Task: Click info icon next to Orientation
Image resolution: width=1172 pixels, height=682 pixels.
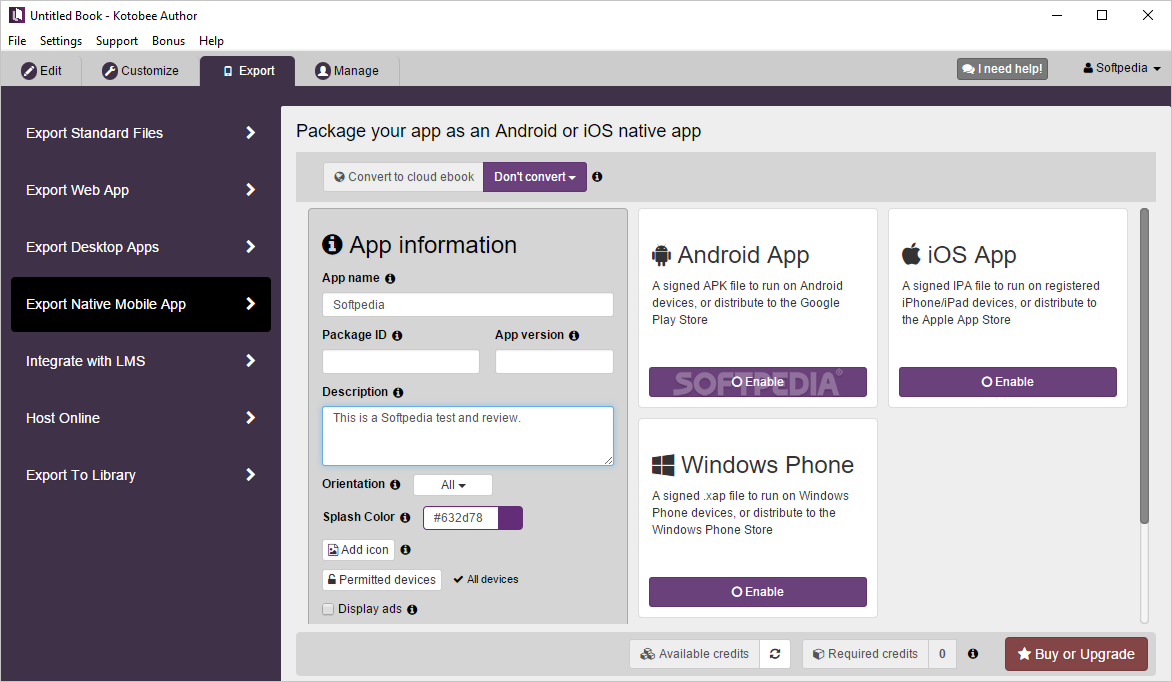Action: click(x=395, y=485)
